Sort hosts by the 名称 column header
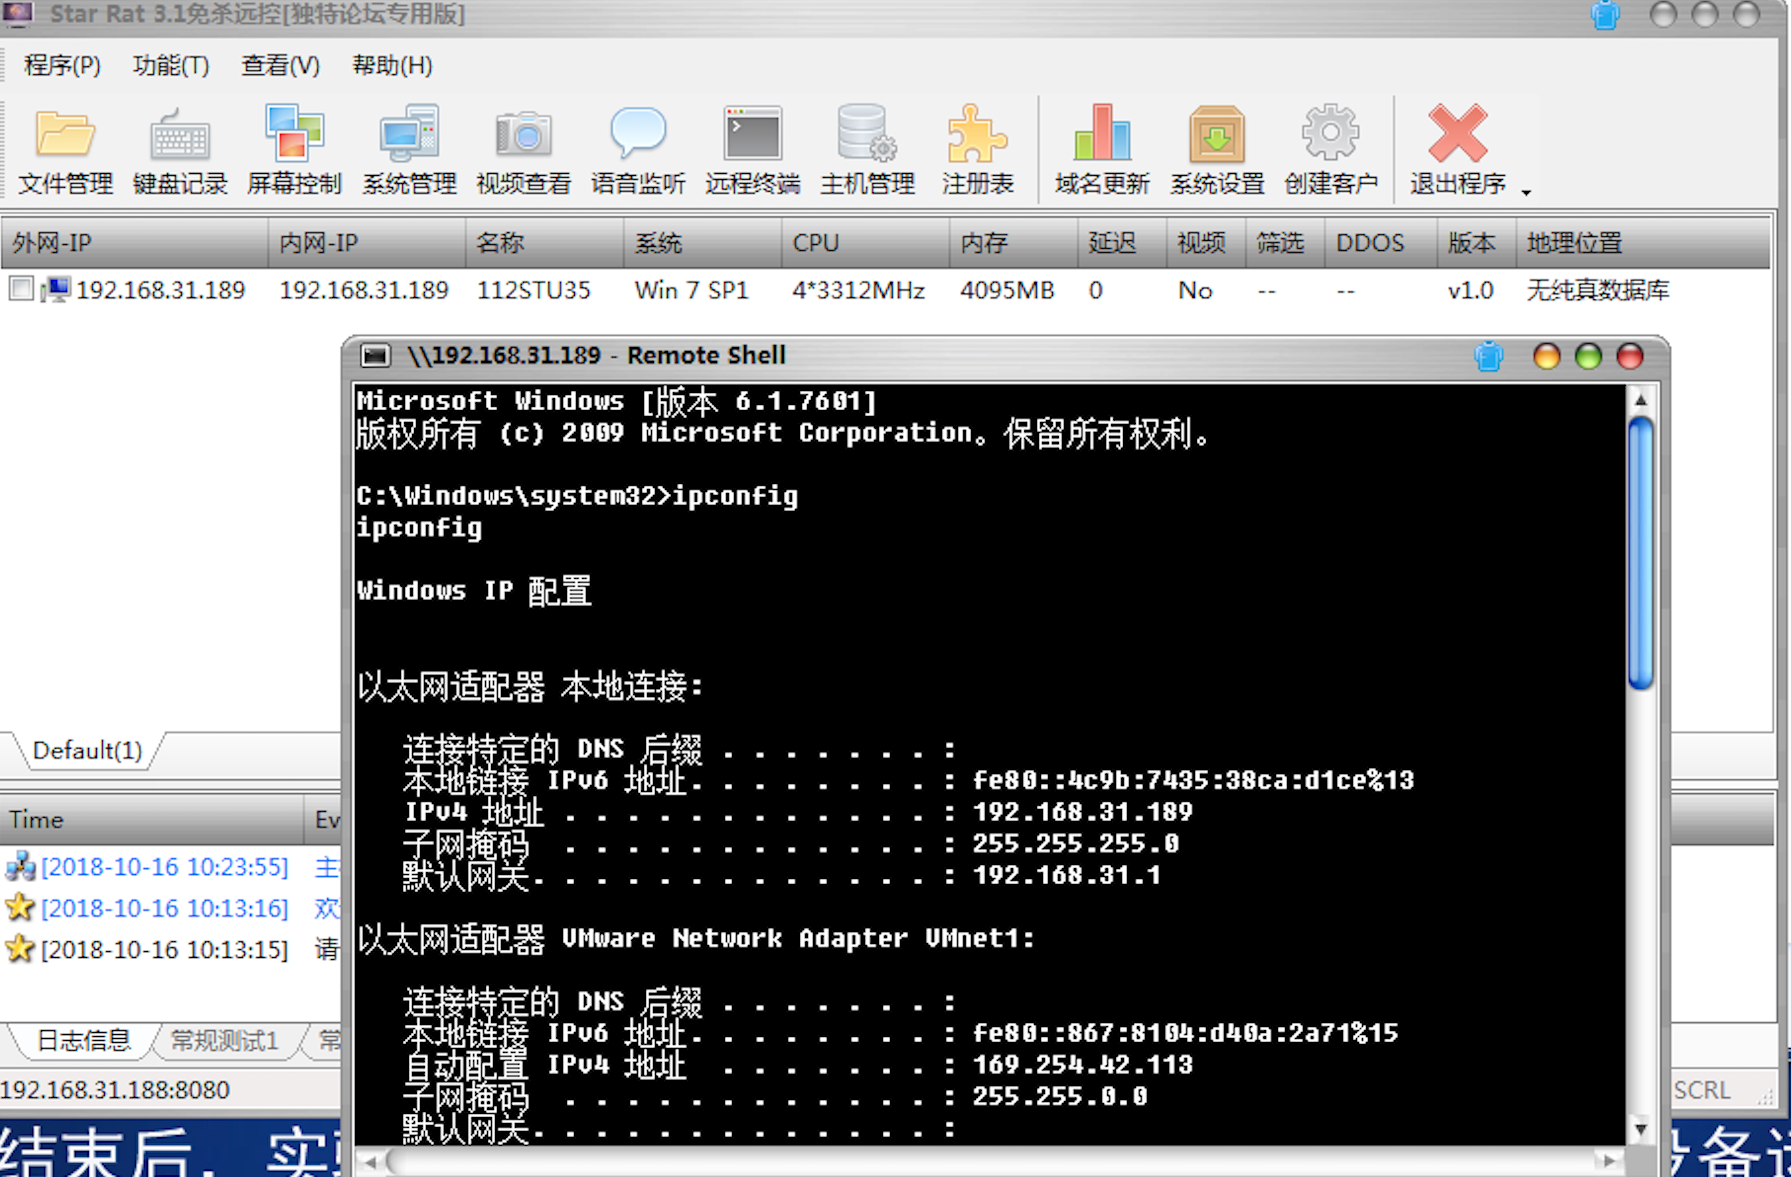This screenshot has height=1177, width=1791. coord(544,243)
